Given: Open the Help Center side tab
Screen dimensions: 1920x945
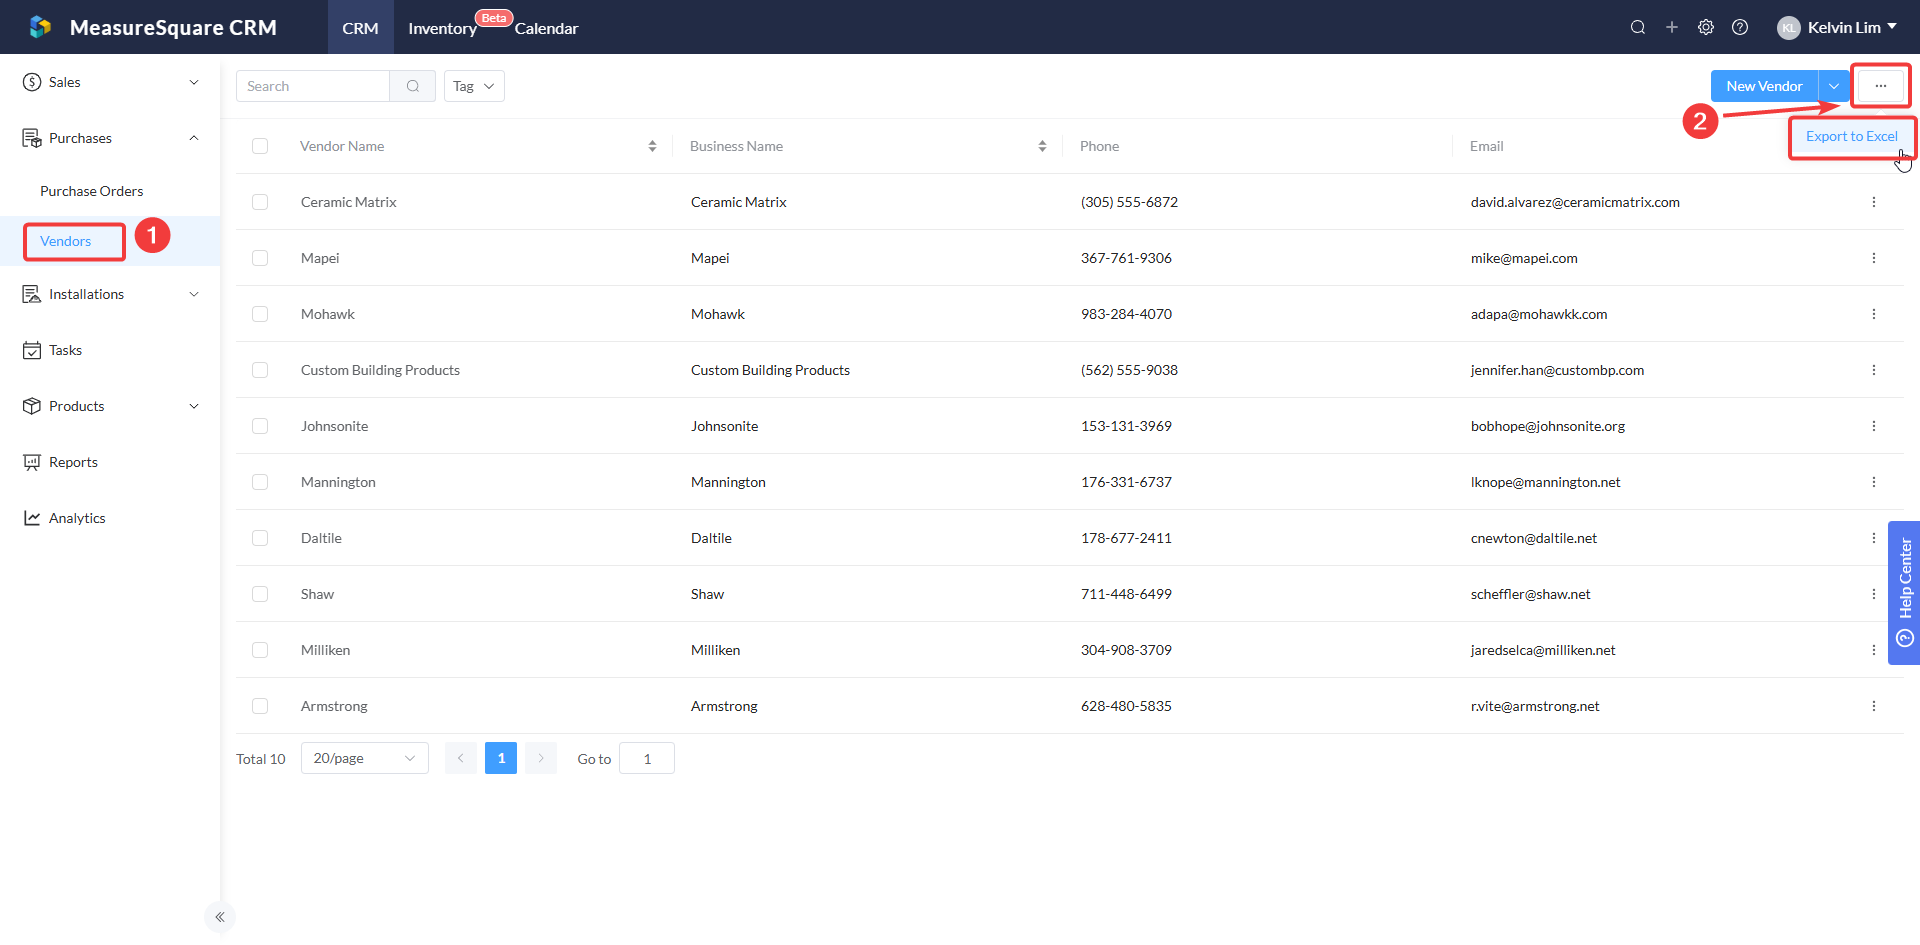Looking at the screenshot, I should [1904, 593].
